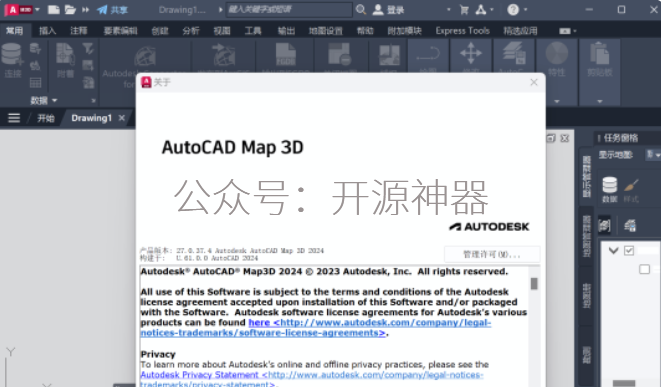Click the FGDB export file icon
The width and height of the screenshot is (661, 387).
coord(285,54)
